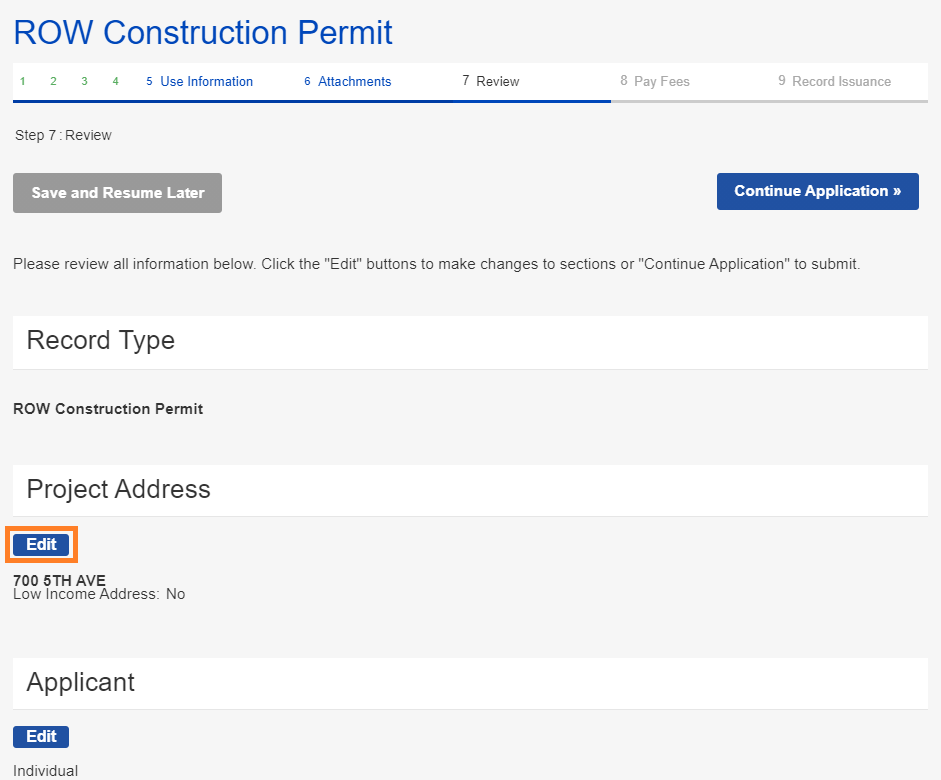Click the ROW Construction Permit page title
Viewport: 941px width, 780px height.
[203, 33]
